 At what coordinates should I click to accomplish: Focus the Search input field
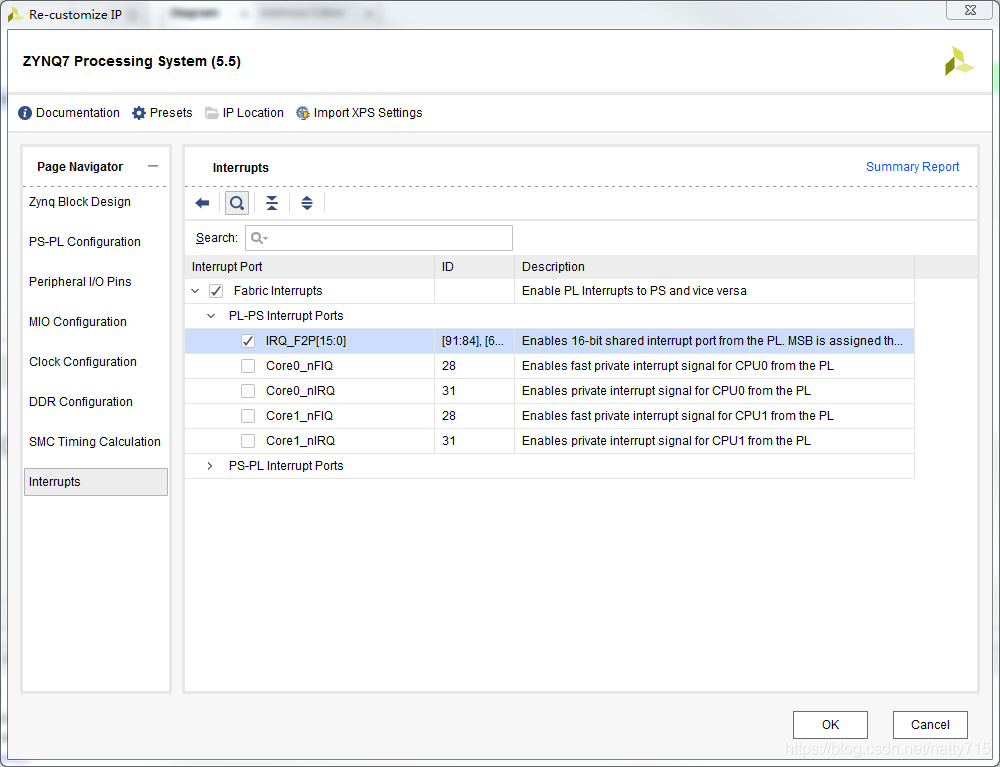tap(379, 238)
